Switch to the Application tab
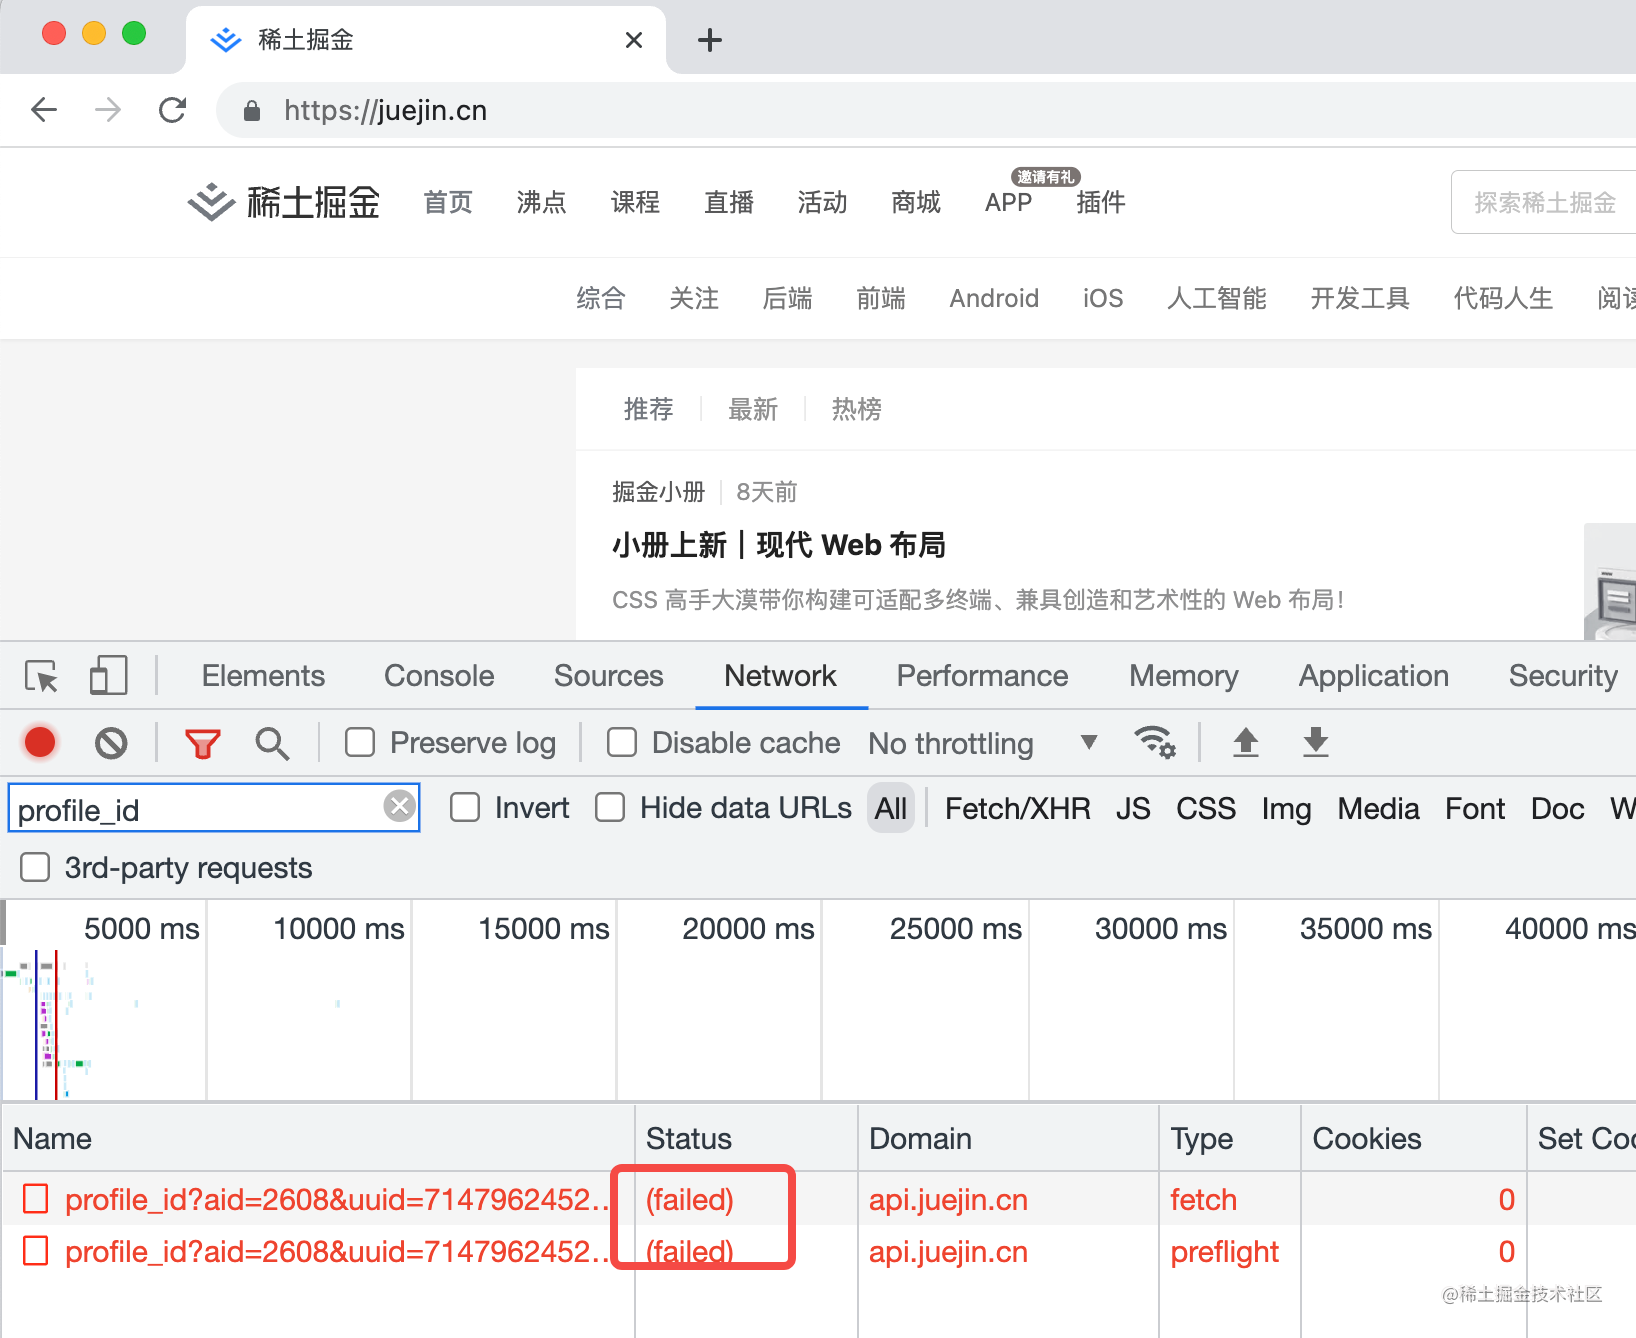This screenshot has height=1338, width=1636. pyautogui.click(x=1374, y=676)
